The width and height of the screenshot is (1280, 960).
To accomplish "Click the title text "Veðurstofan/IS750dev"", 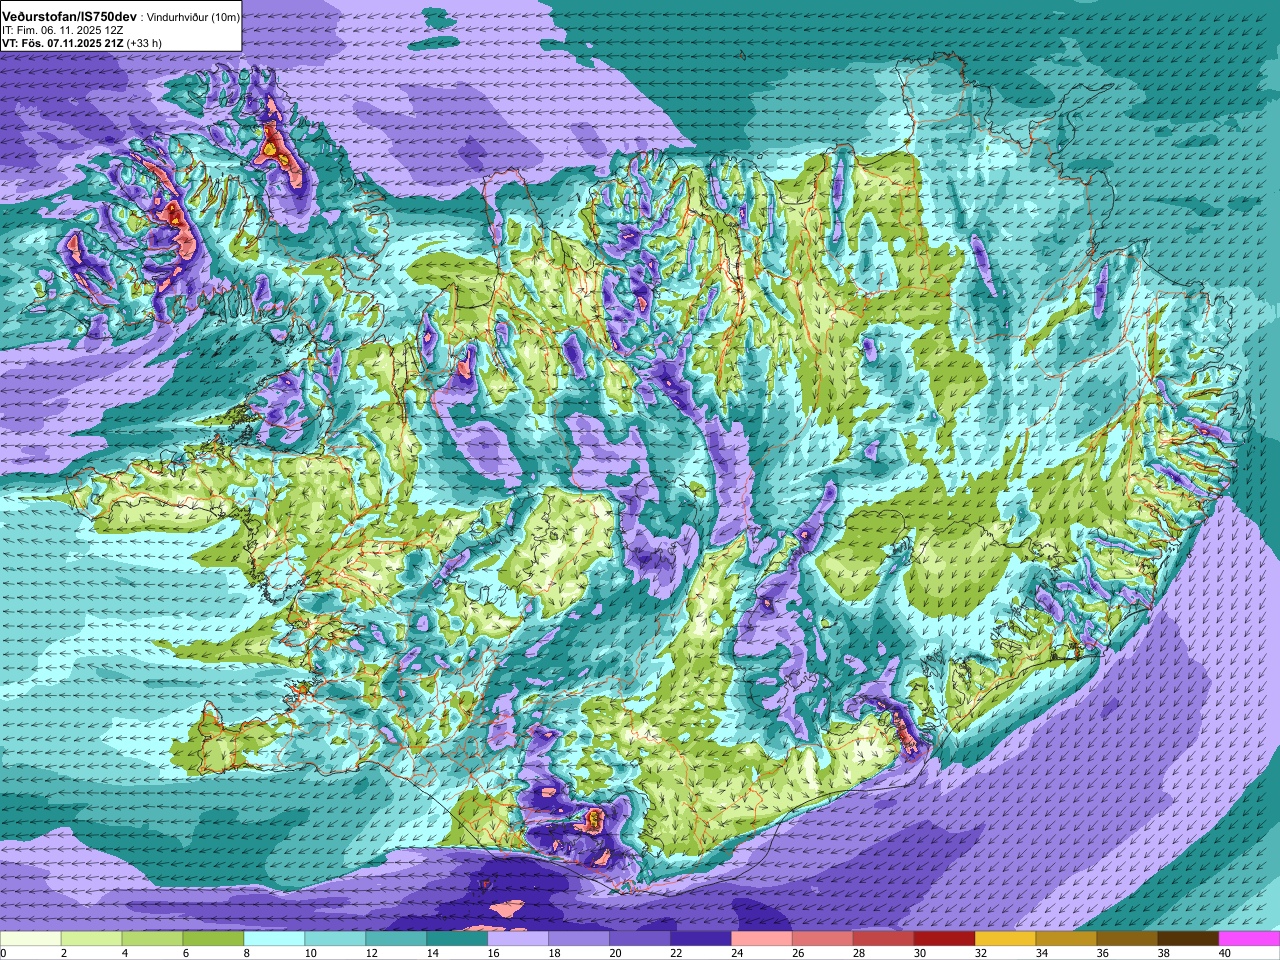I will tap(69, 17).
